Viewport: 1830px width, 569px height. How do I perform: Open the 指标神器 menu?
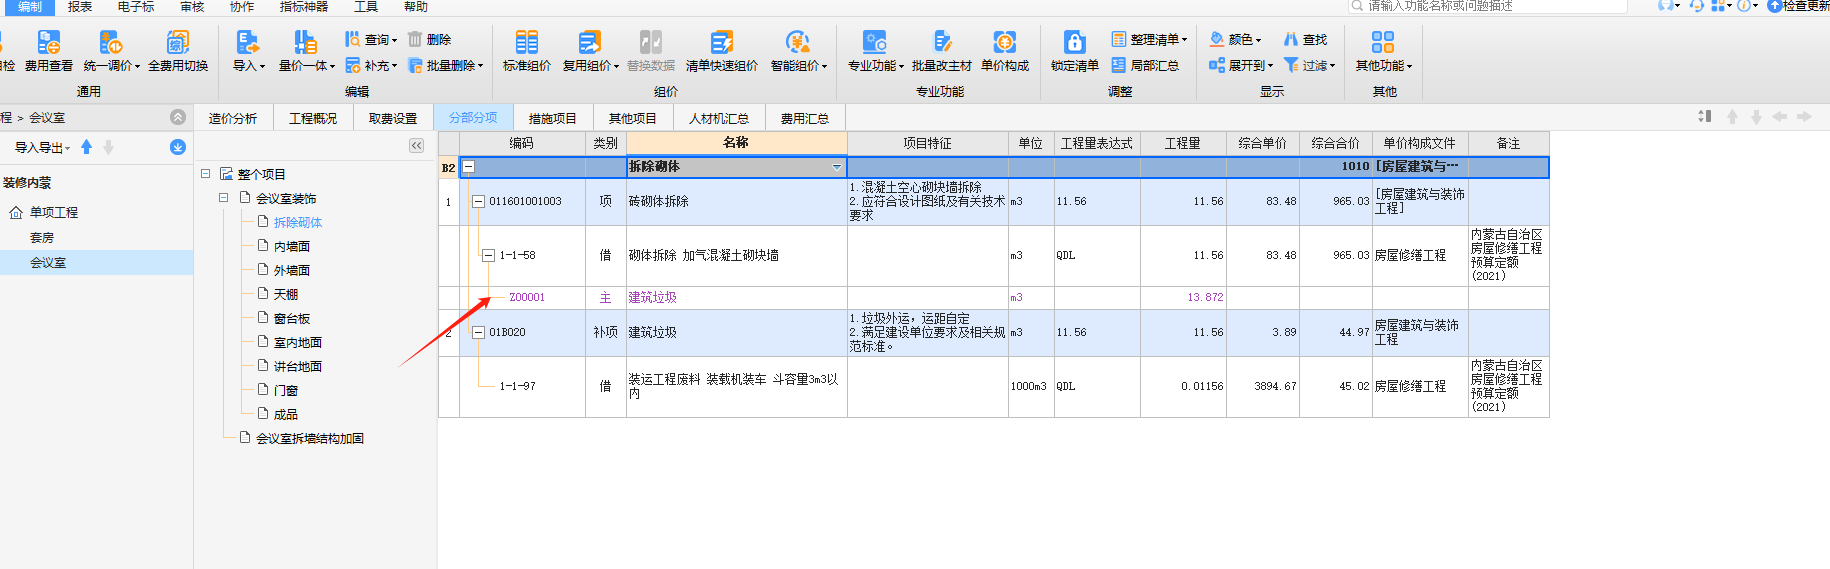click(304, 7)
